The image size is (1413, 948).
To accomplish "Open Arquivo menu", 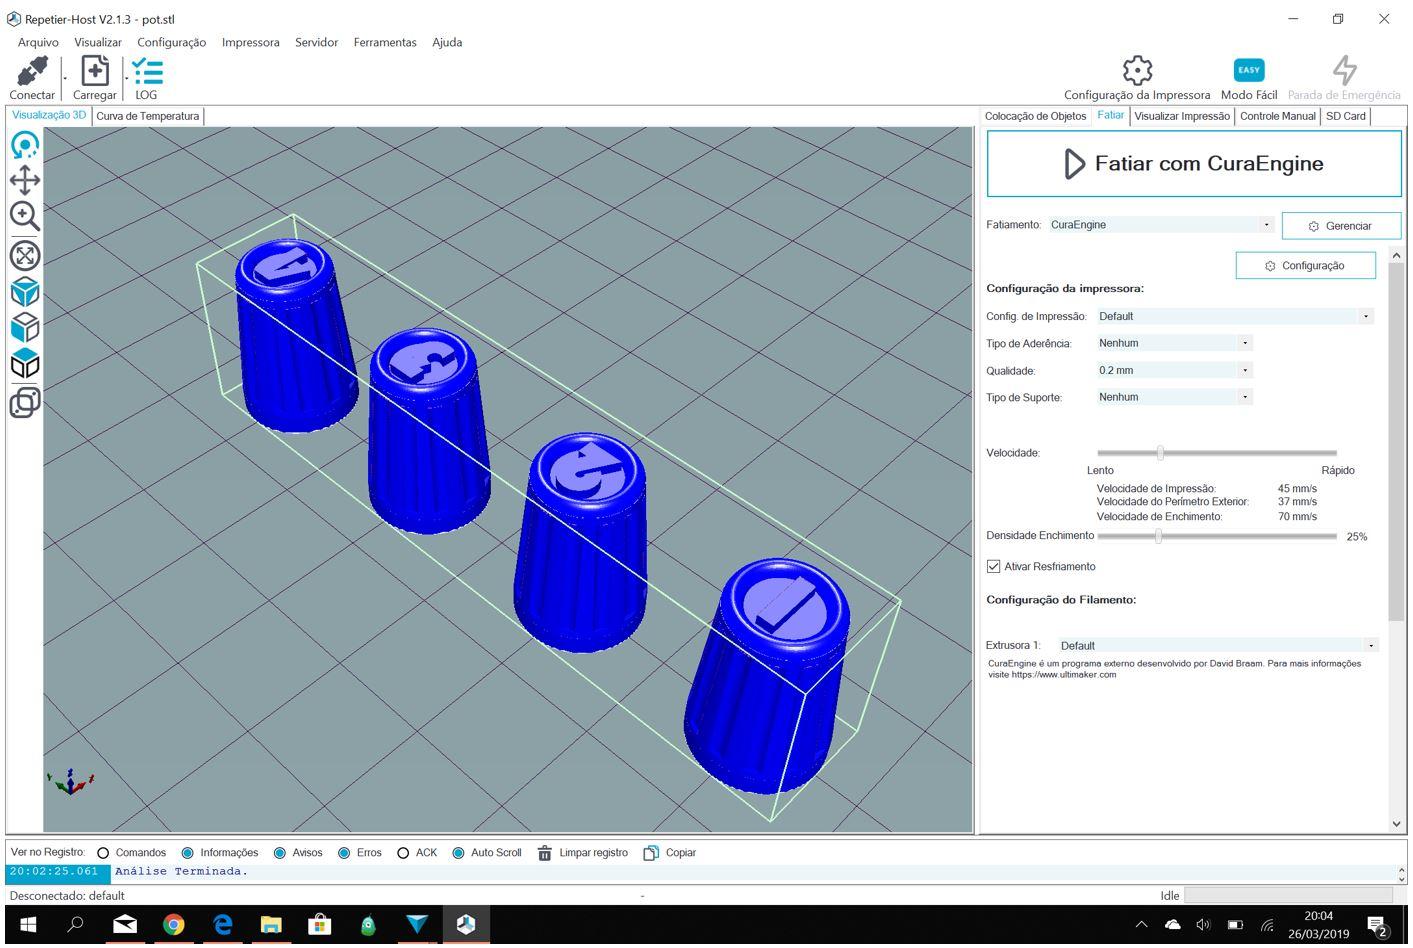I will click(x=38, y=42).
